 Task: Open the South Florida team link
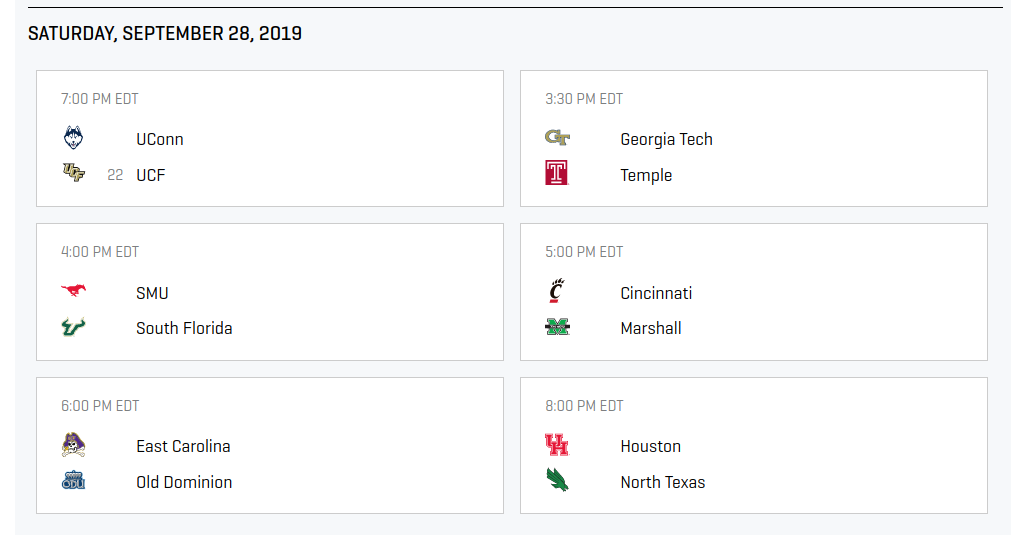point(184,328)
